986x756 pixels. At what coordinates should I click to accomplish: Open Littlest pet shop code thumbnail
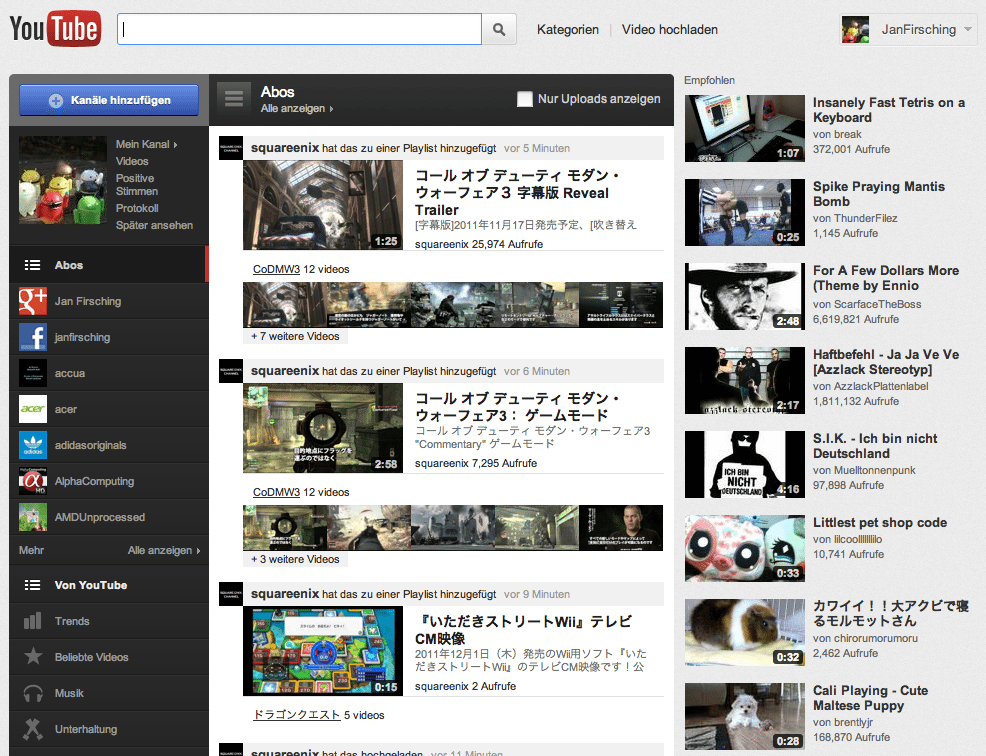tap(745, 548)
